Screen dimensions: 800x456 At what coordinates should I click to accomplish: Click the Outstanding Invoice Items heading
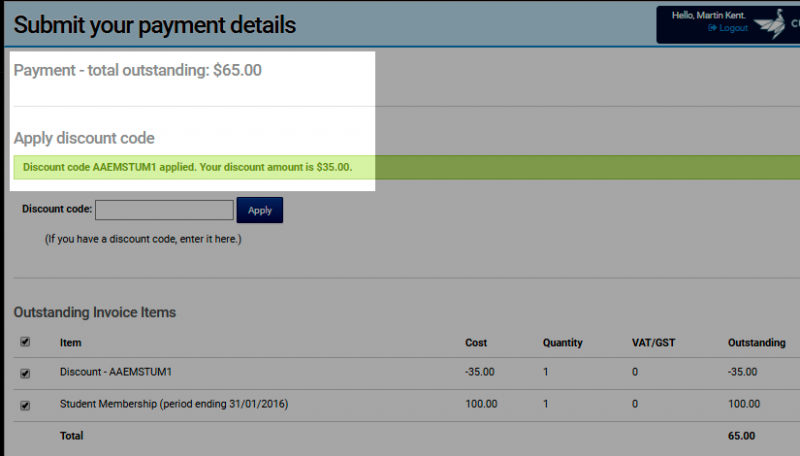95,312
